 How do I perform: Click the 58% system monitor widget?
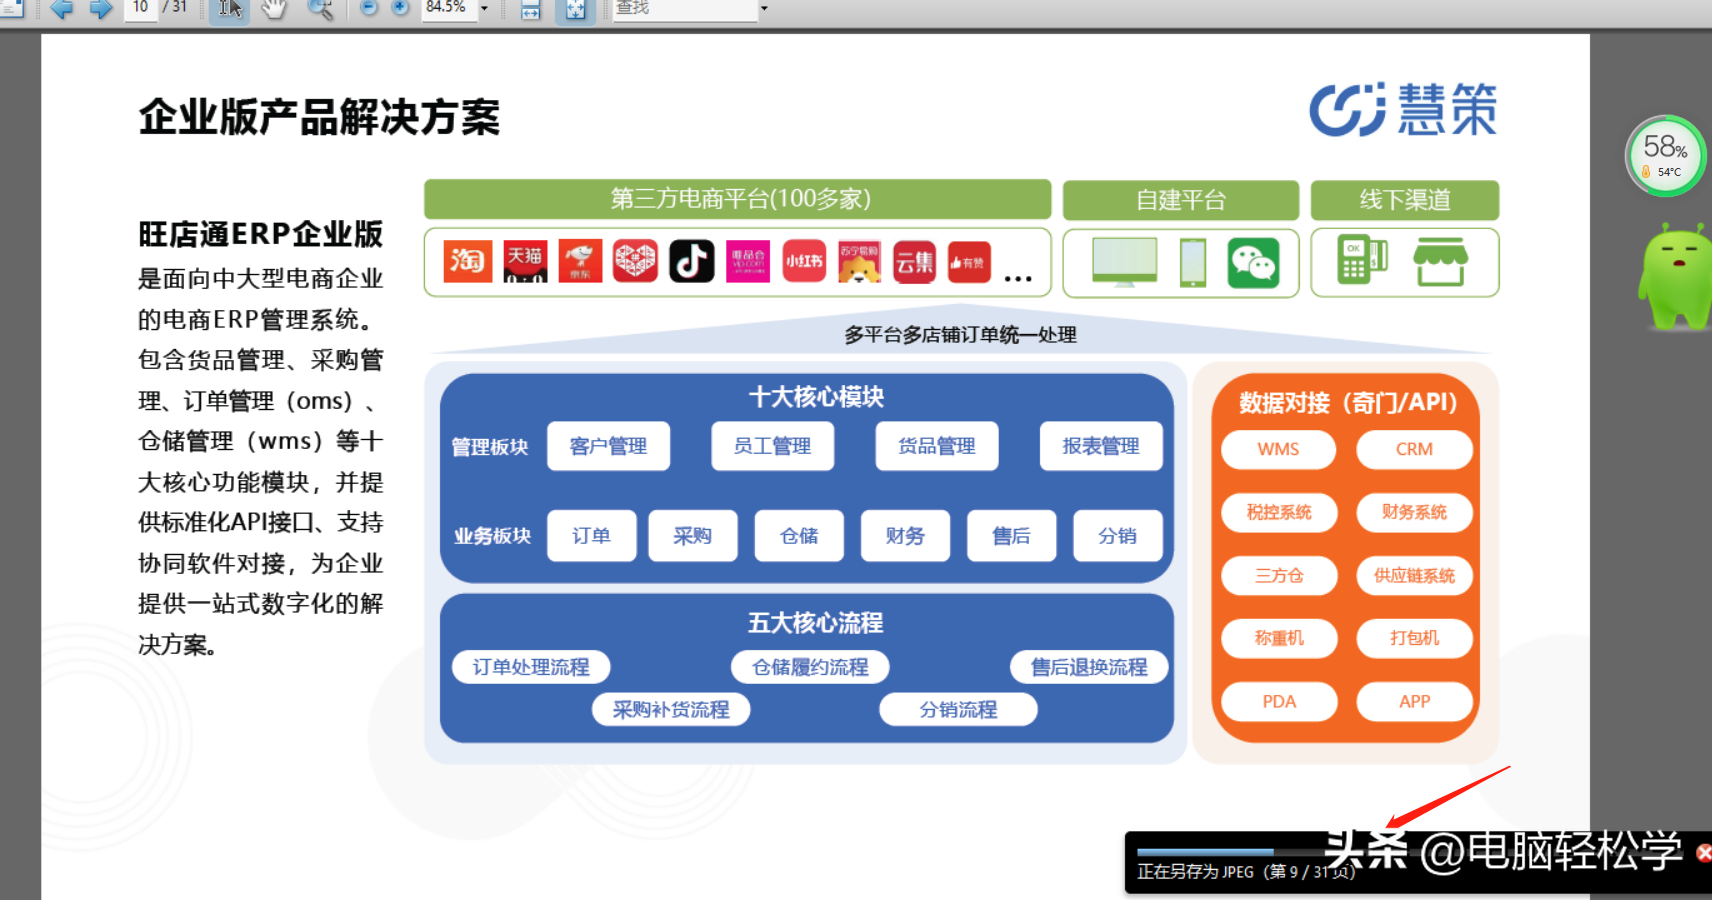[x=1665, y=156]
